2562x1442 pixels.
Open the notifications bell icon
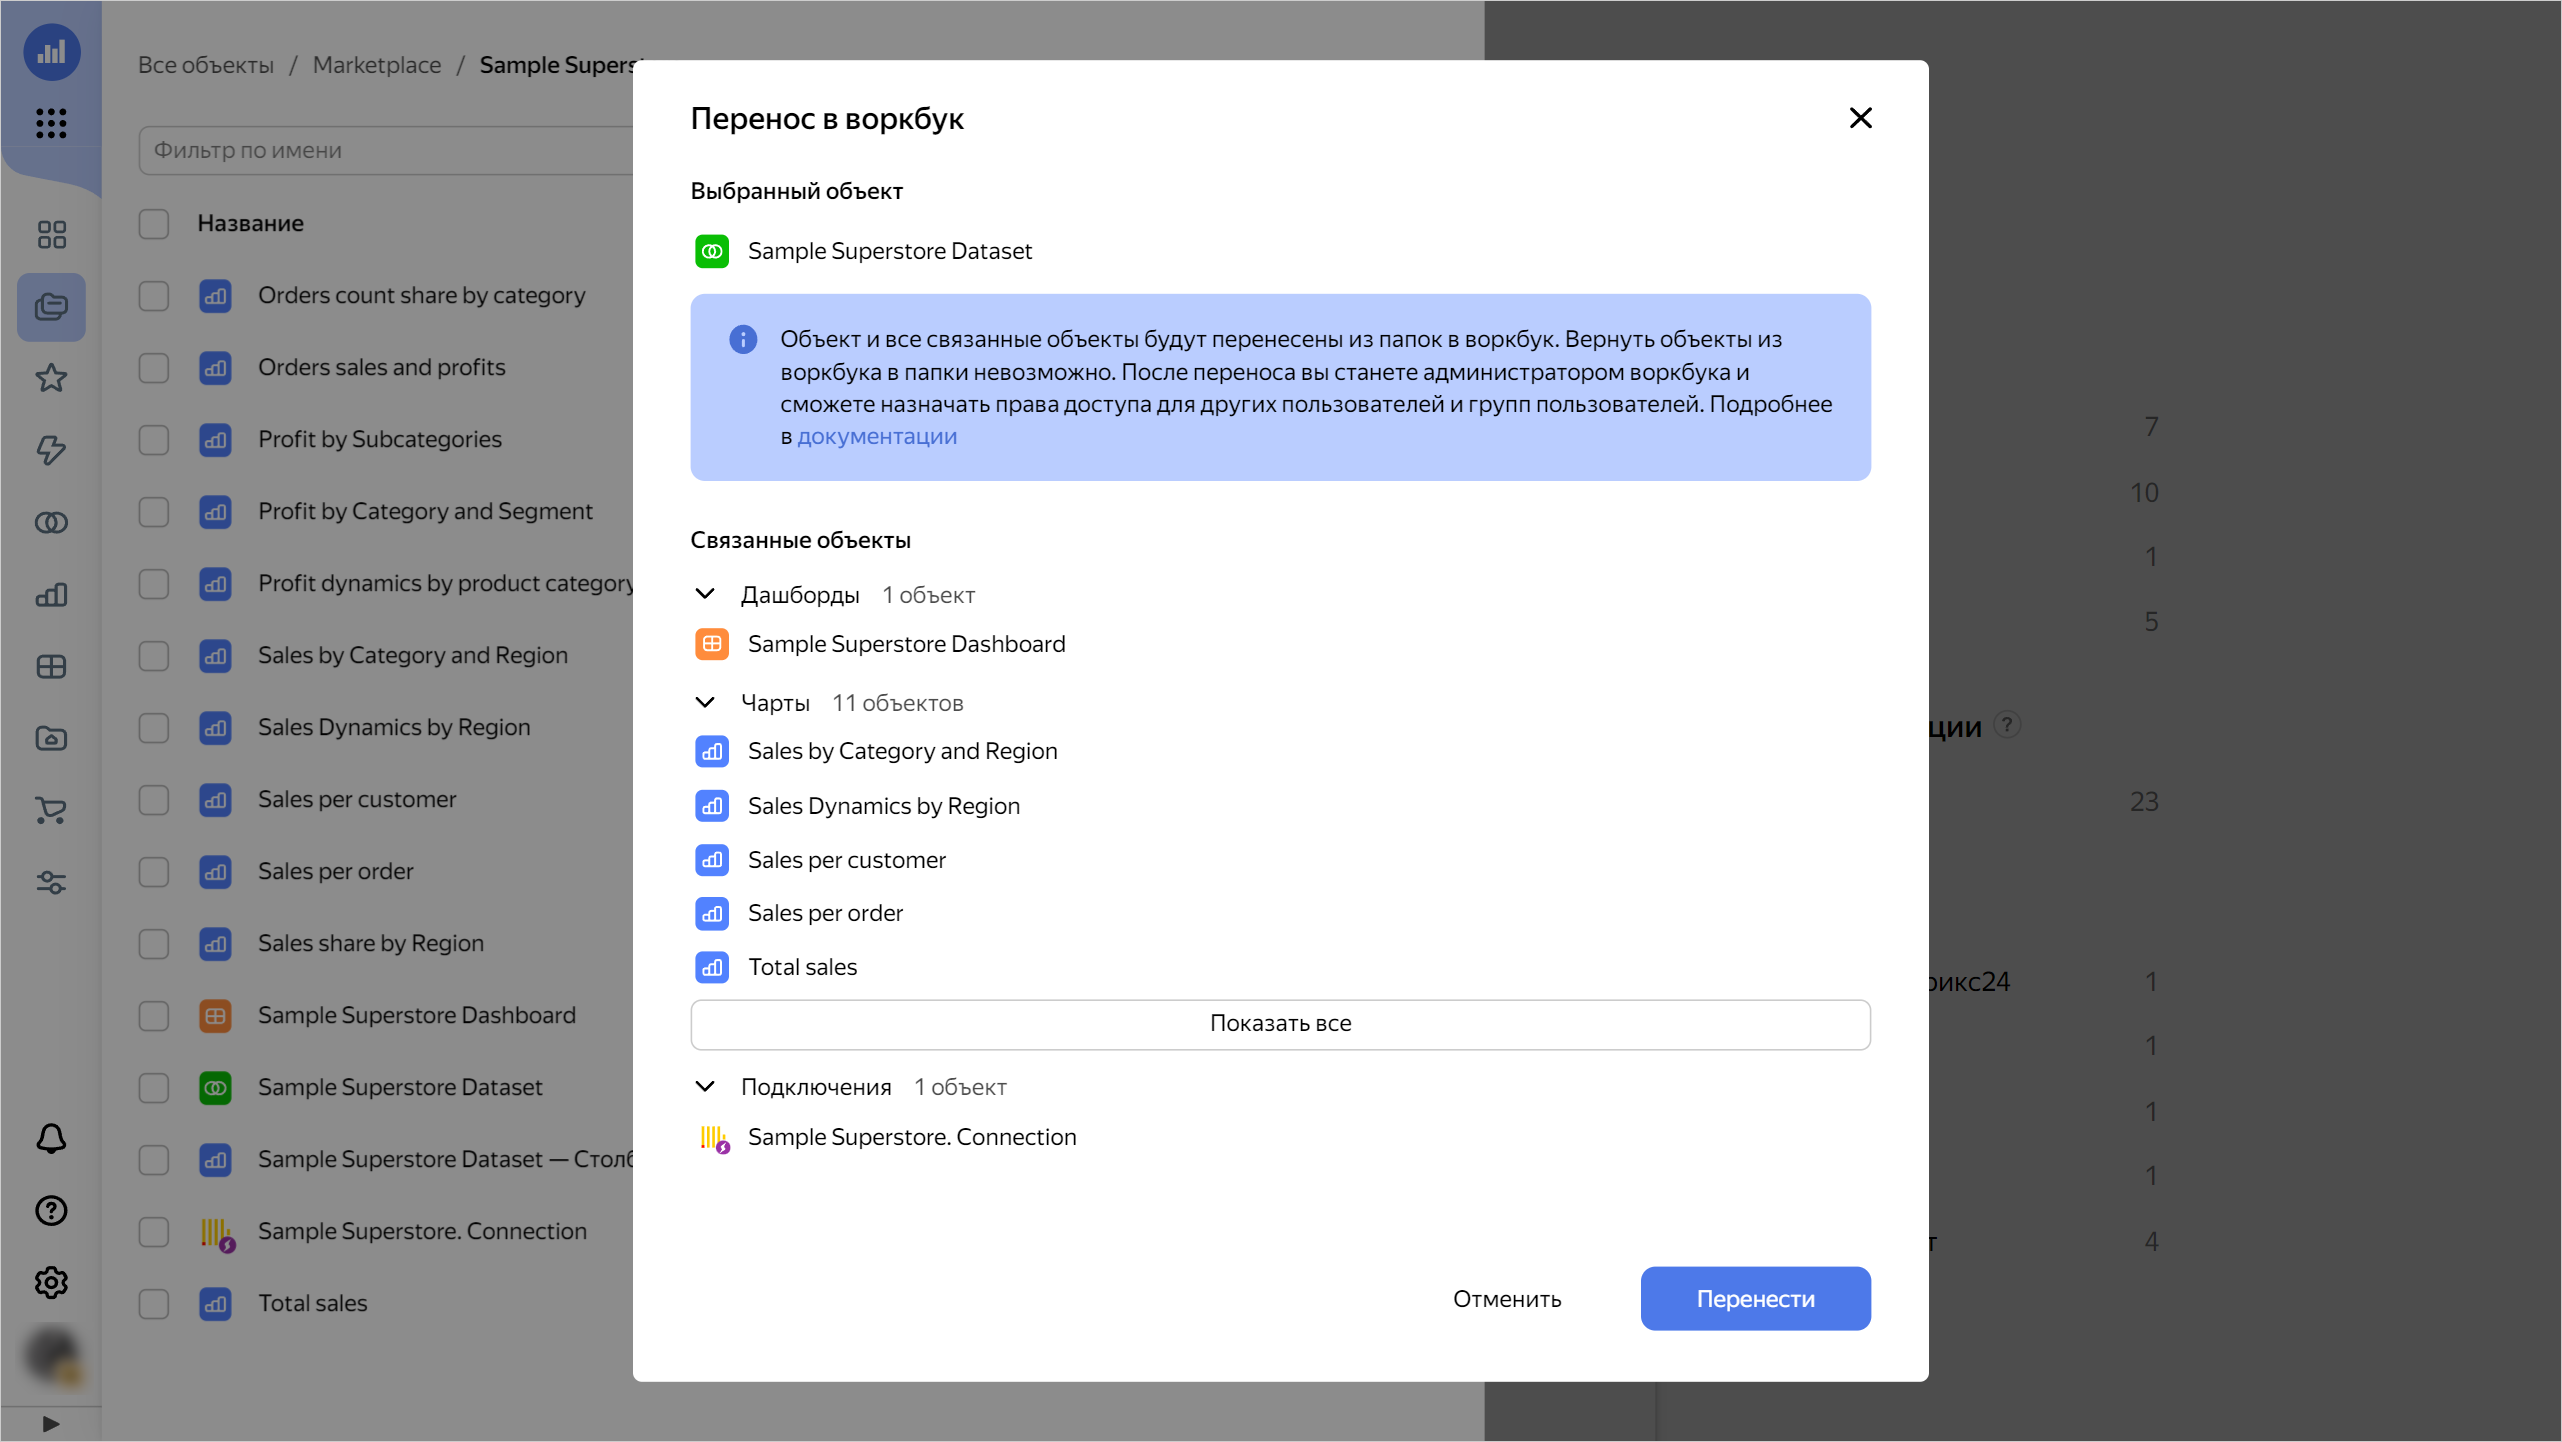tap(51, 1139)
